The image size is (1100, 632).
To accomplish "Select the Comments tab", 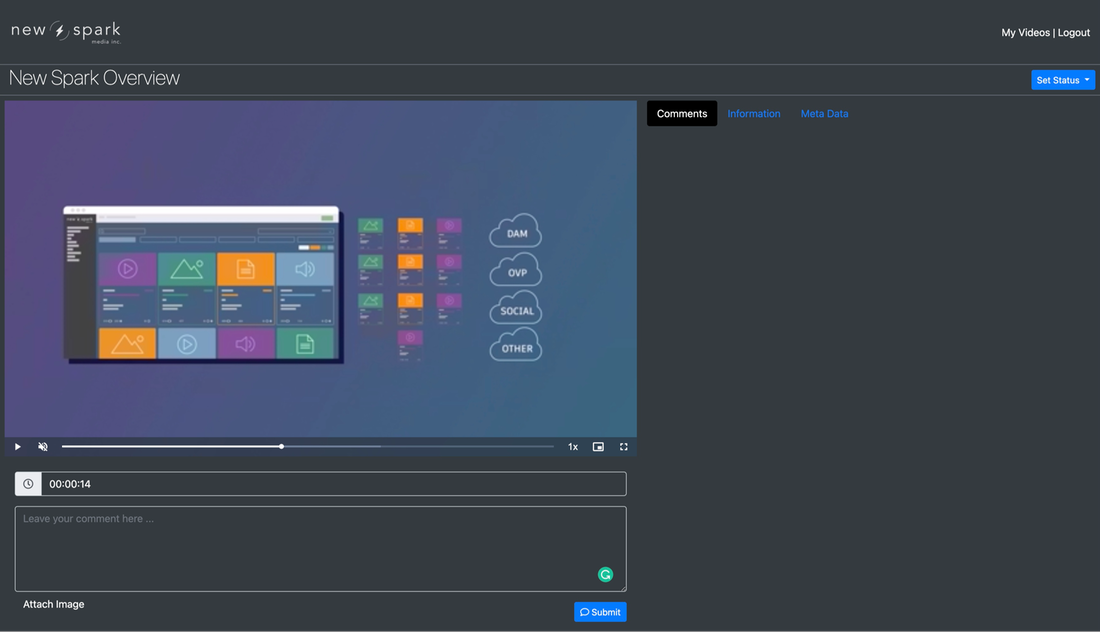I will 682,114.
